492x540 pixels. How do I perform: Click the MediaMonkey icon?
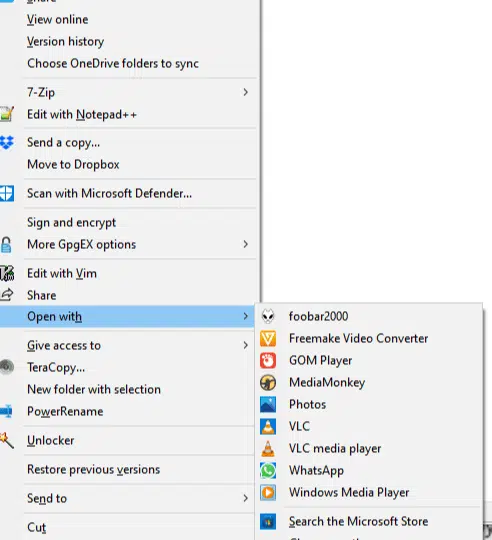point(268,382)
